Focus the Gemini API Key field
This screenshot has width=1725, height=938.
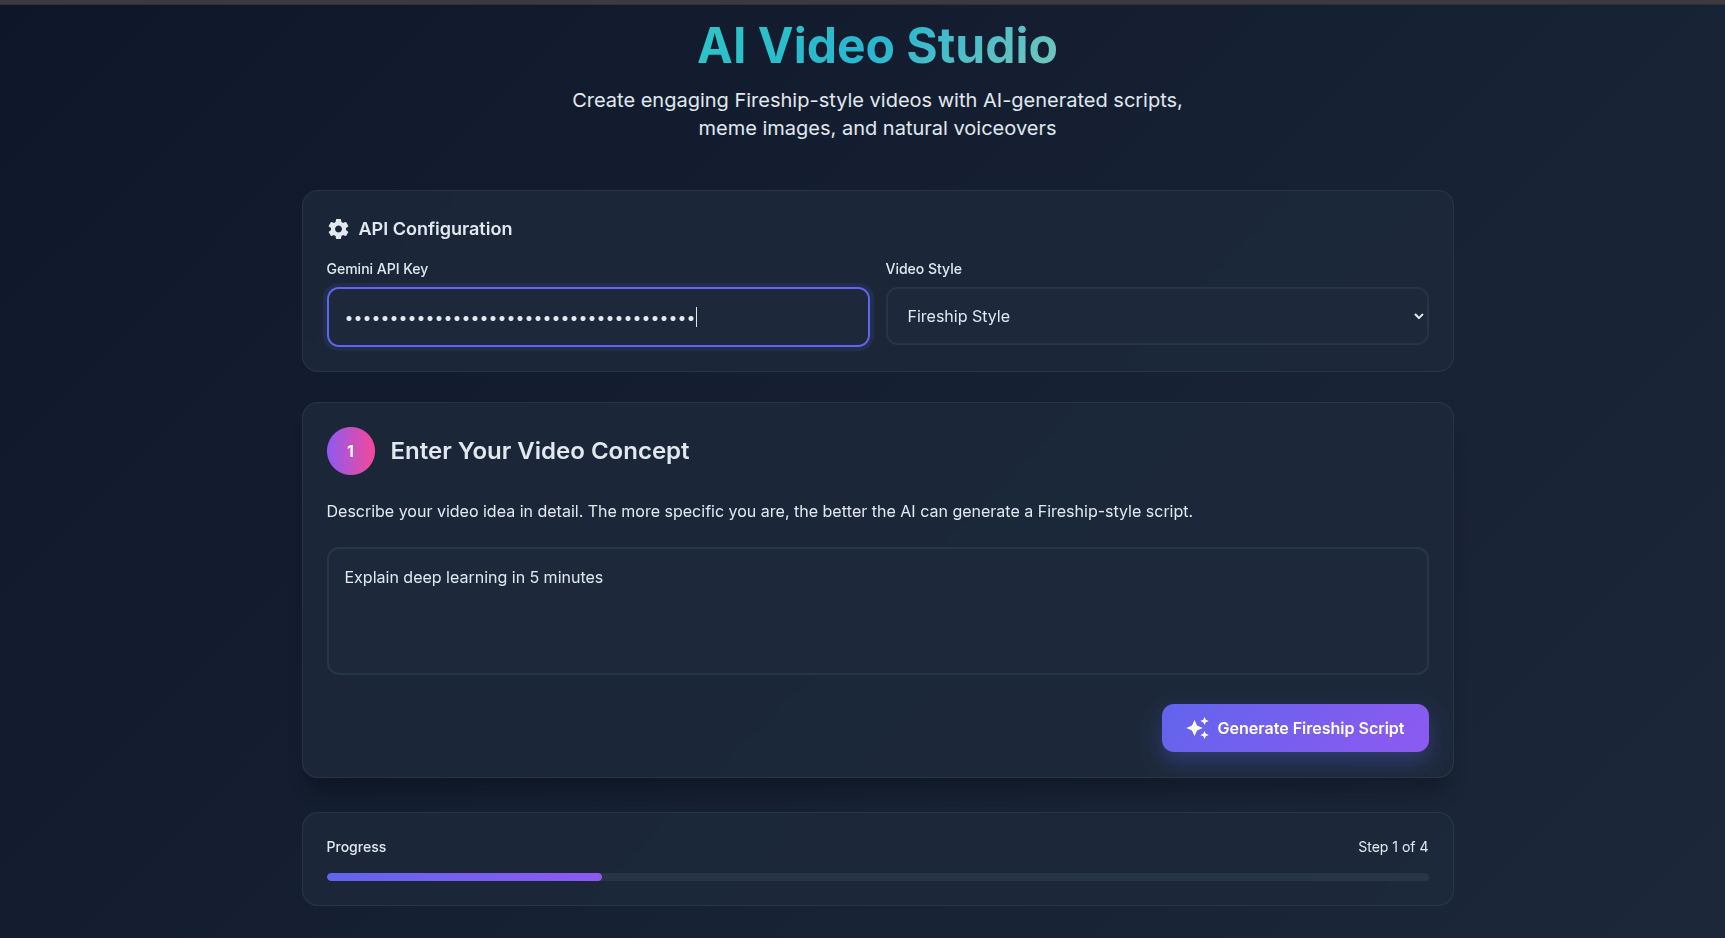click(x=598, y=317)
